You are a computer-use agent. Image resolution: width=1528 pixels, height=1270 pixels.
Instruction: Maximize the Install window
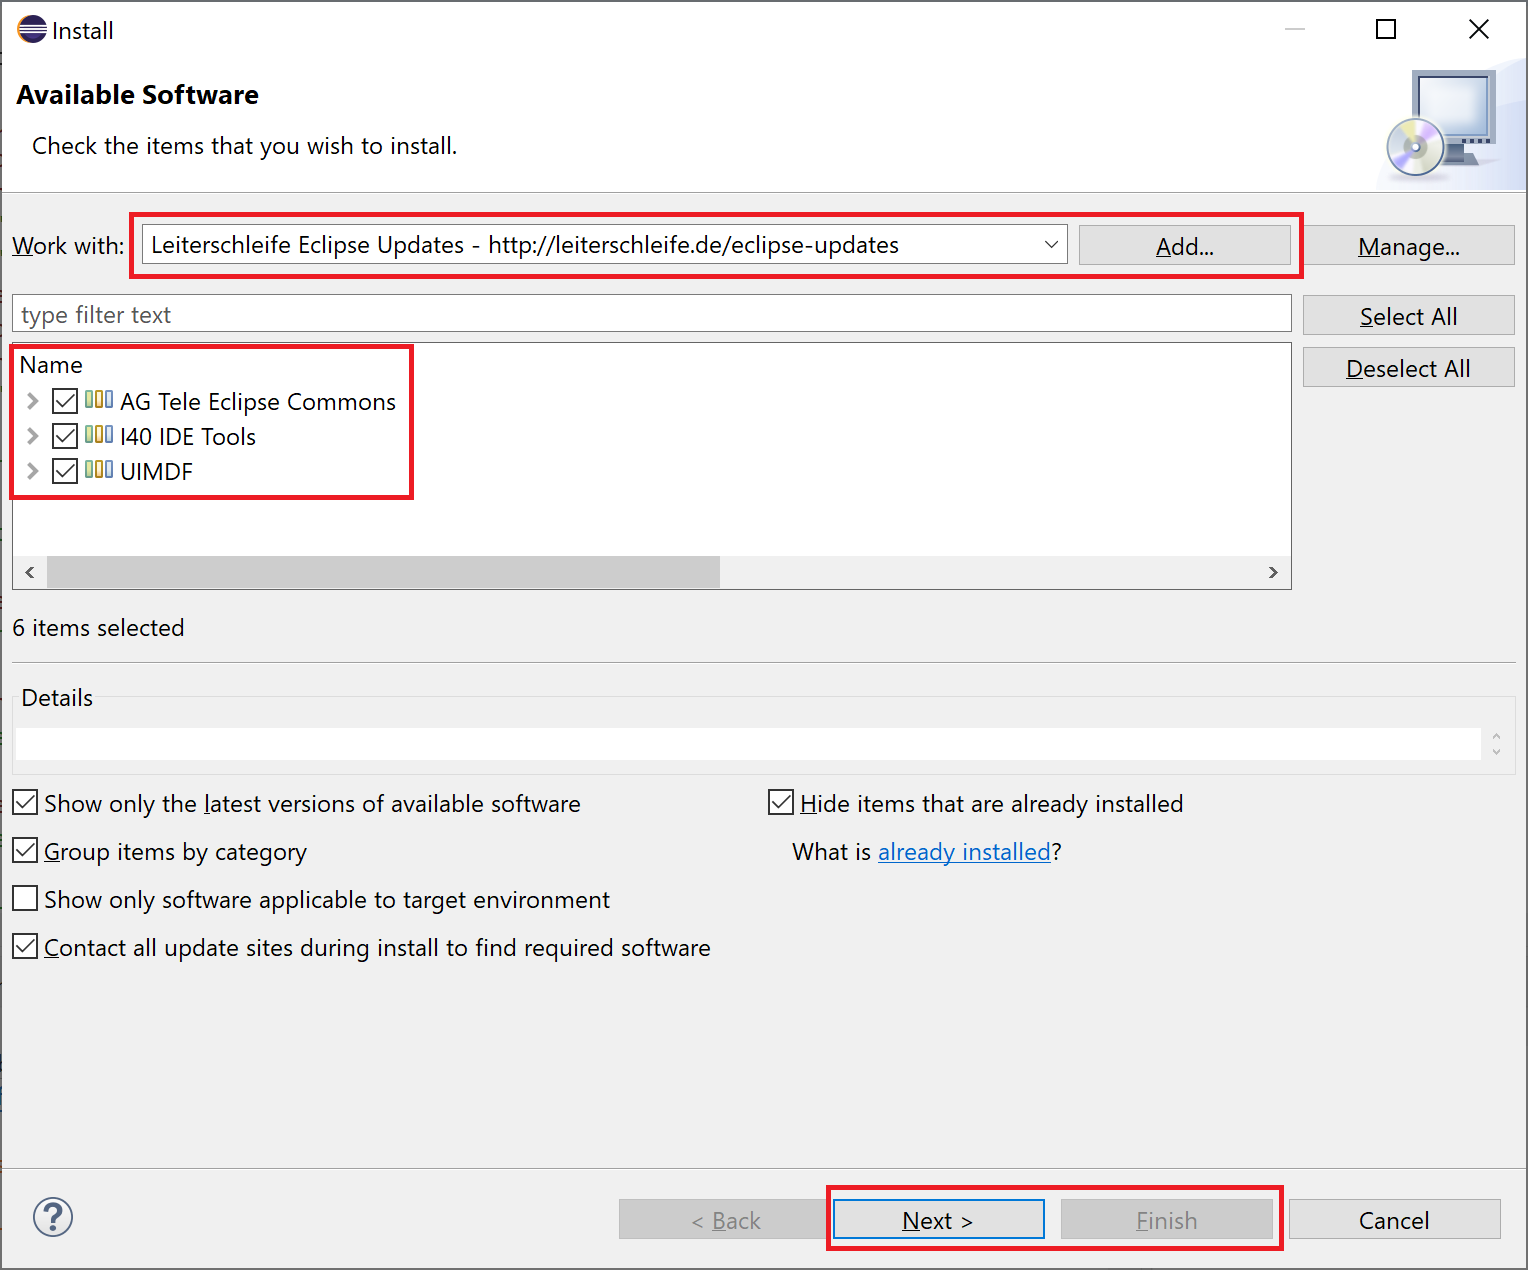point(1386,29)
